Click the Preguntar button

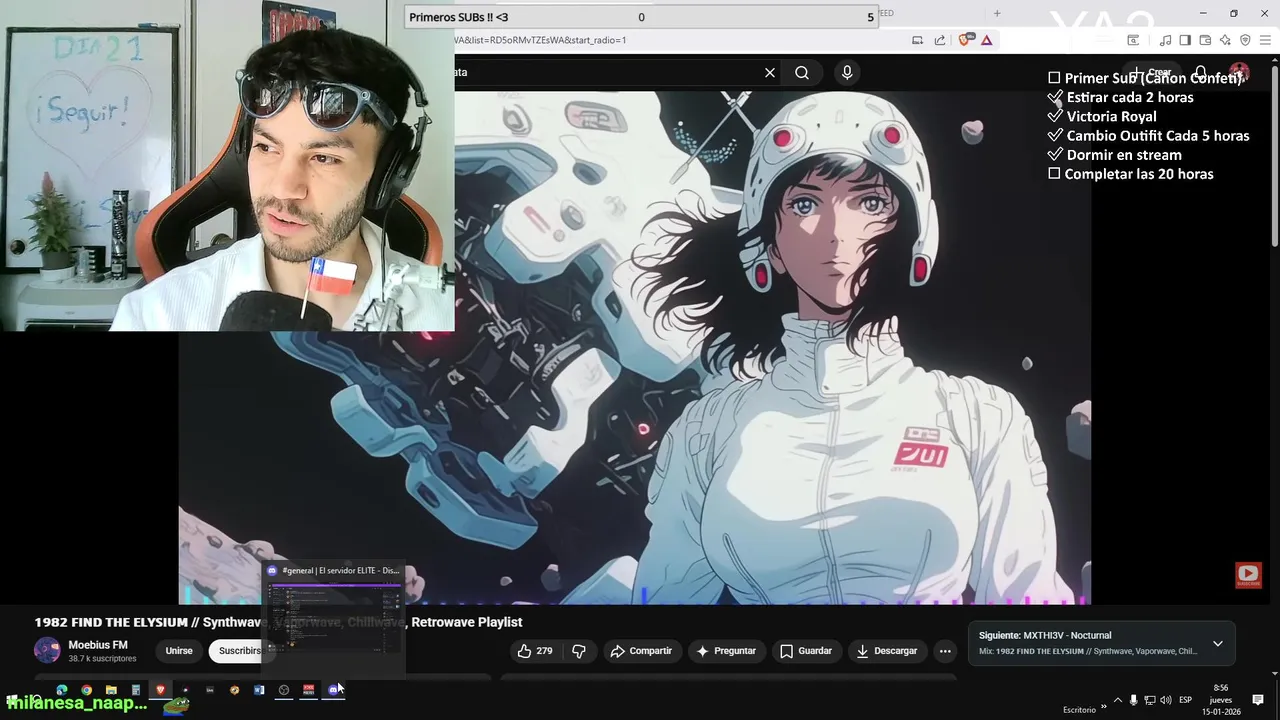click(x=726, y=651)
